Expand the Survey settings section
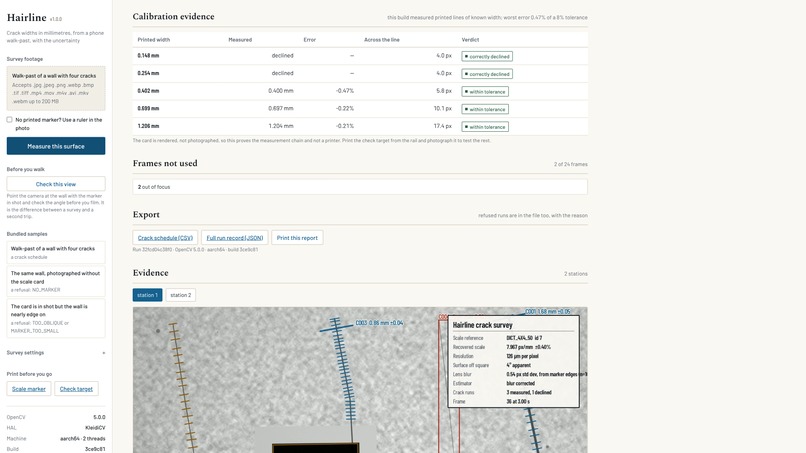Viewport: 806px width, 453px height. click(56, 353)
